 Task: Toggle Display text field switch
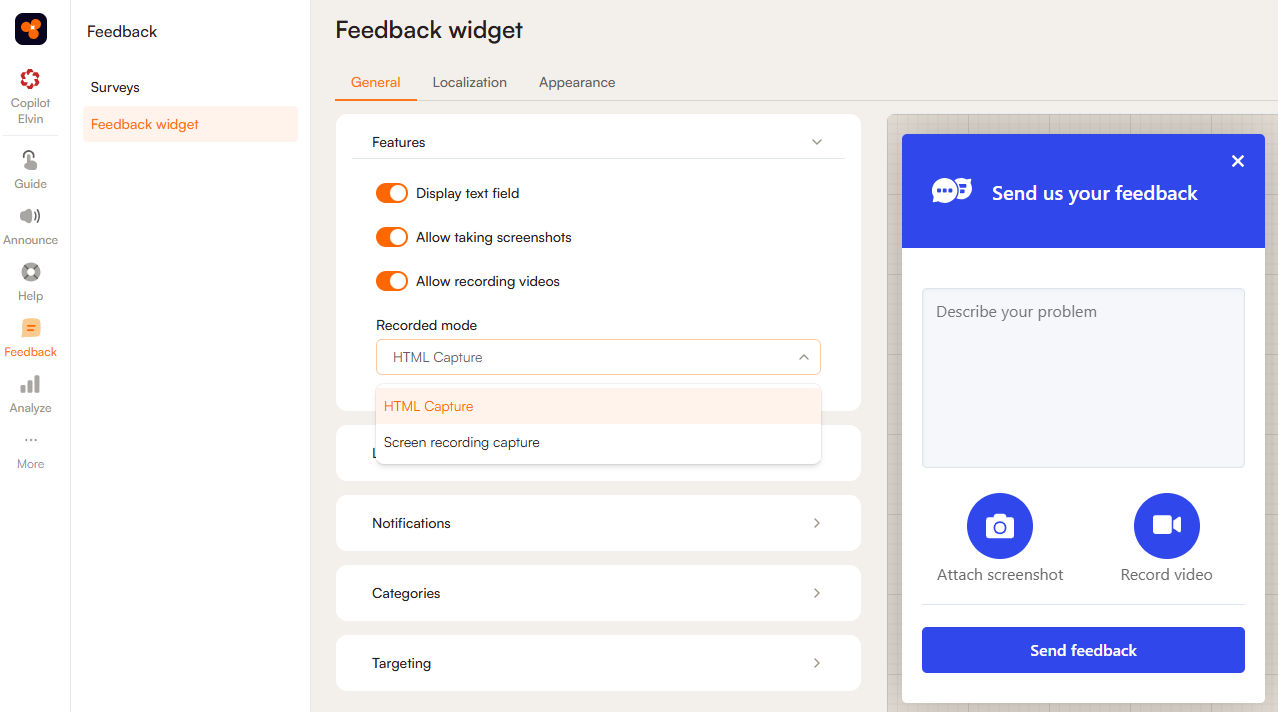click(392, 193)
